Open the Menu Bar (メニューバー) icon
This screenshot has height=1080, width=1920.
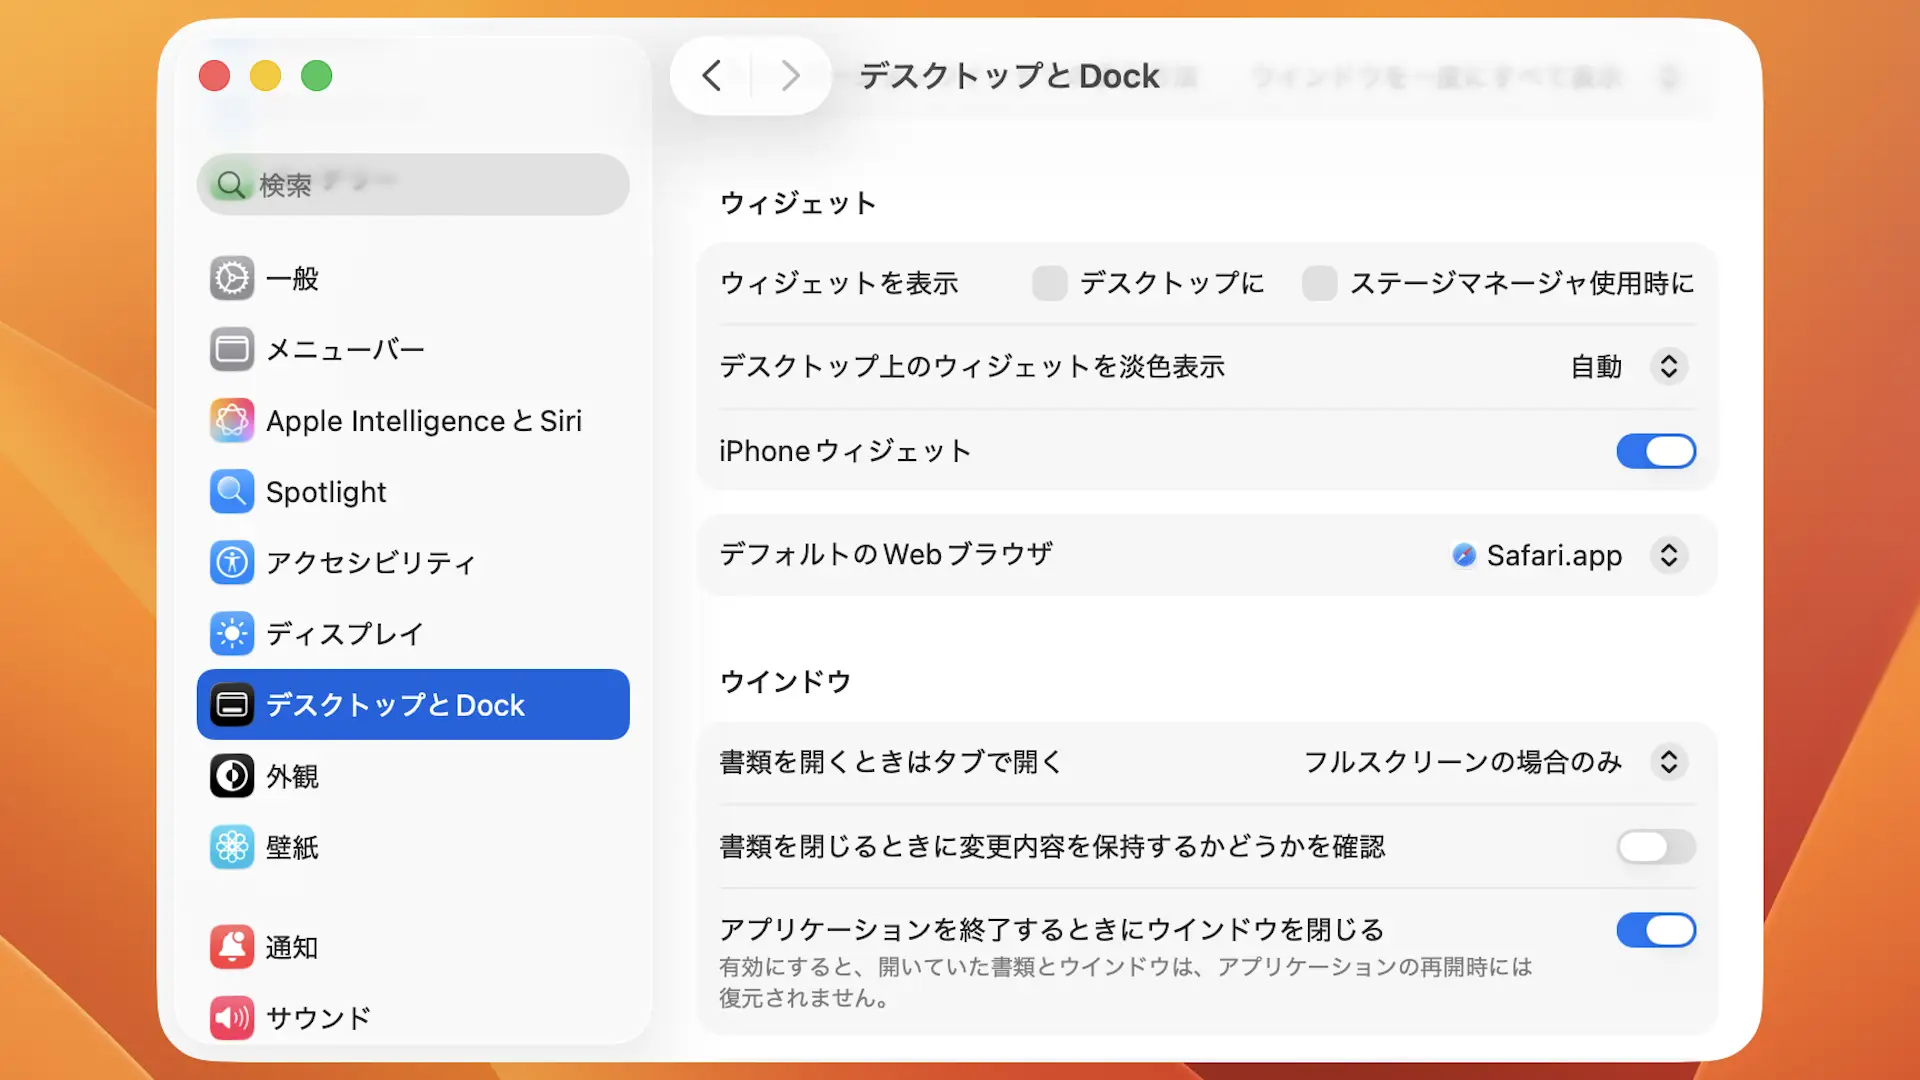pyautogui.click(x=232, y=349)
